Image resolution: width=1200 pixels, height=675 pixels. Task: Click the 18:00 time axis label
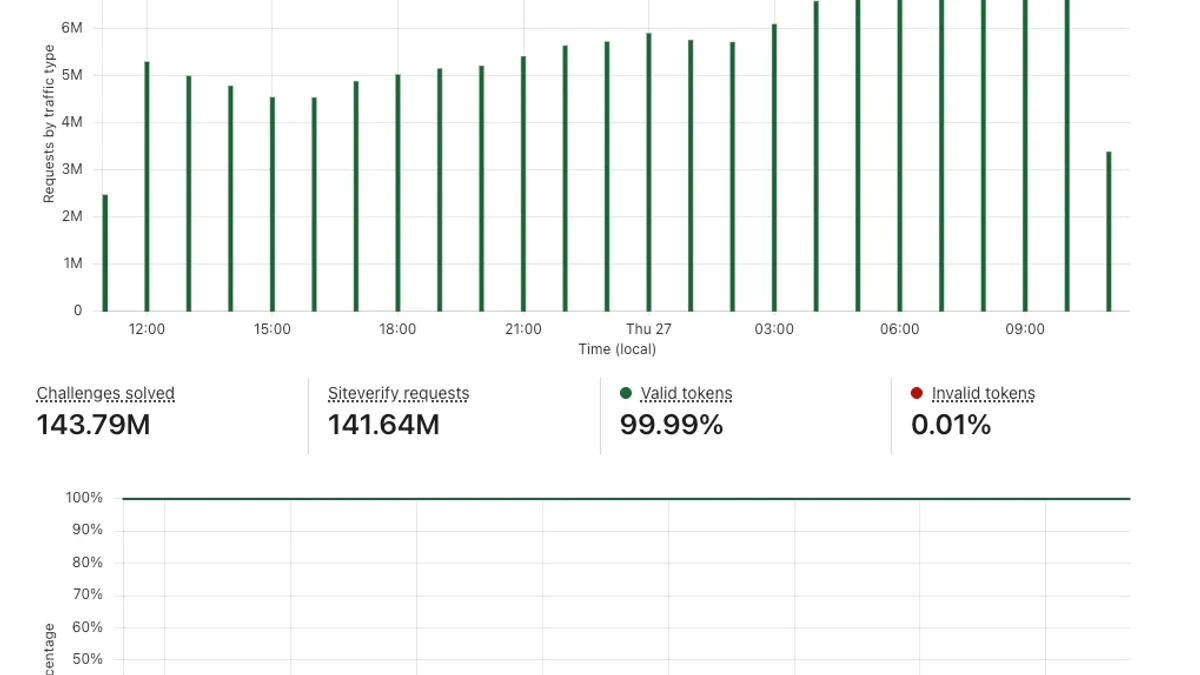pos(398,329)
